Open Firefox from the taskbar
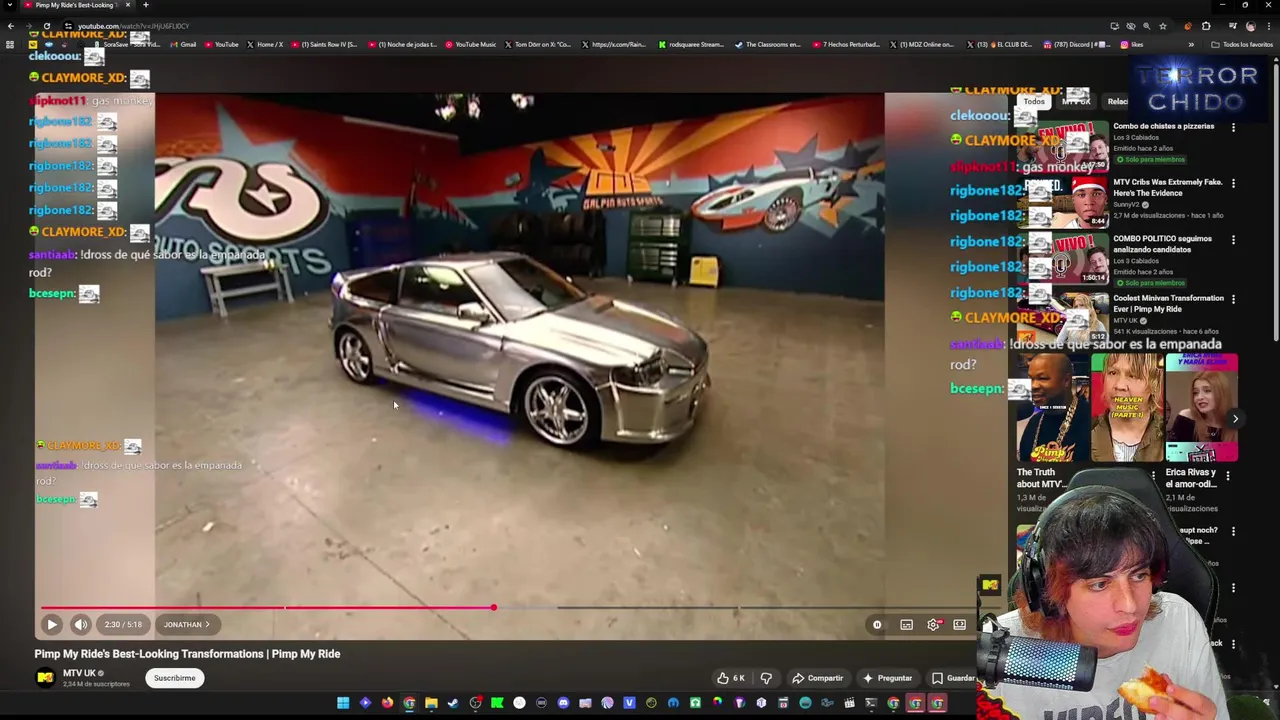 tap(387, 704)
